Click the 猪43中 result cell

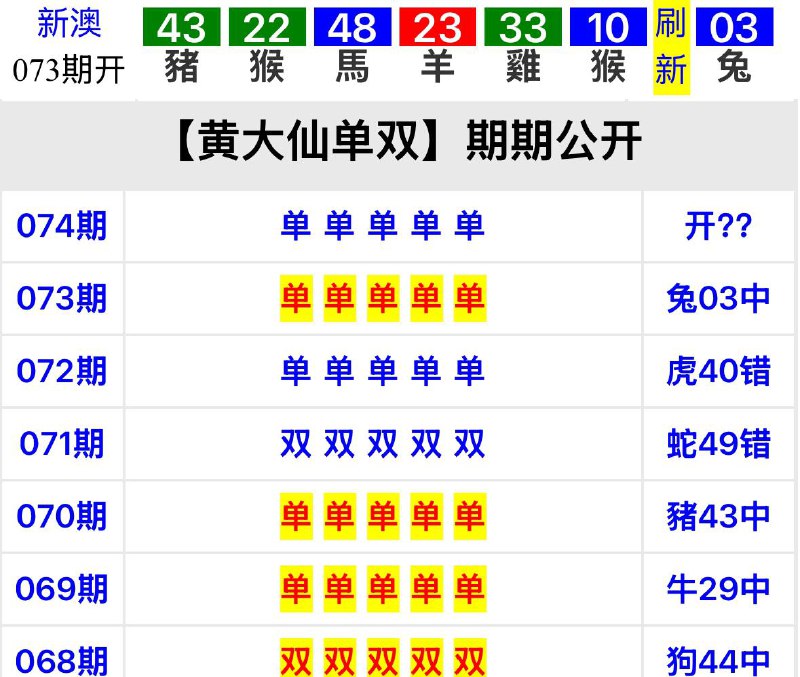click(x=718, y=516)
